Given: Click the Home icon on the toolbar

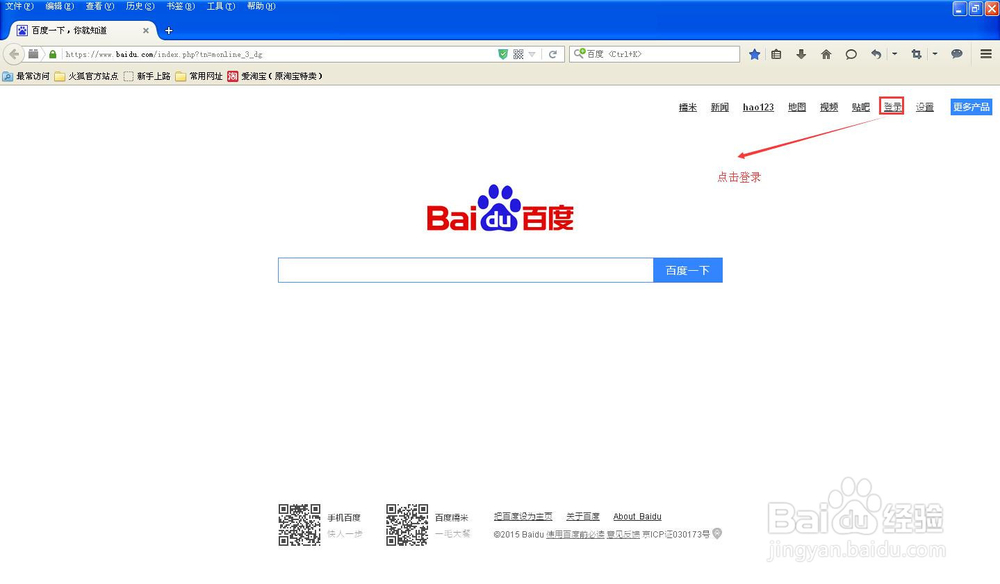Looking at the screenshot, I should tap(826, 54).
